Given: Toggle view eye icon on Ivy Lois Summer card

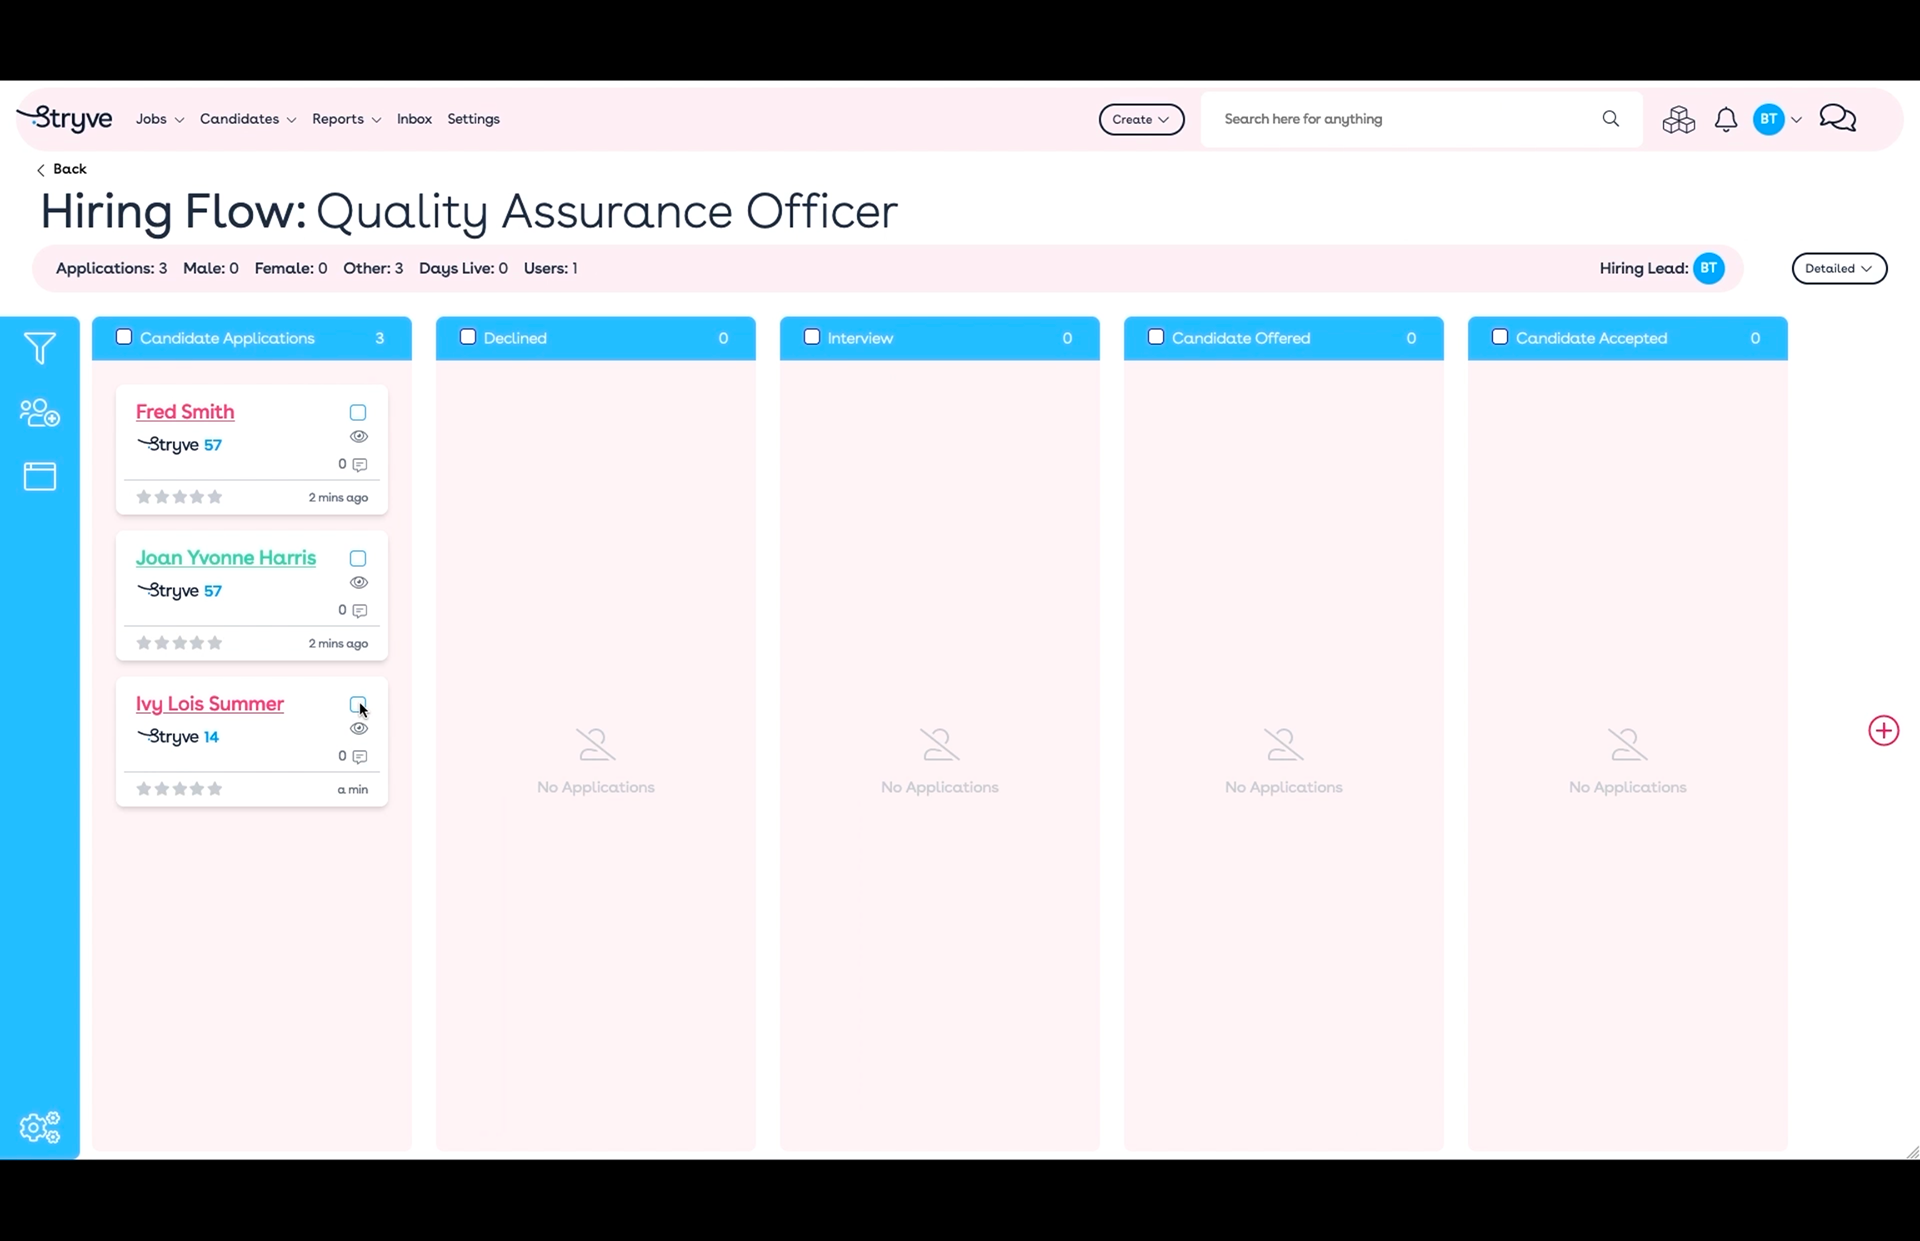Looking at the screenshot, I should point(359,728).
